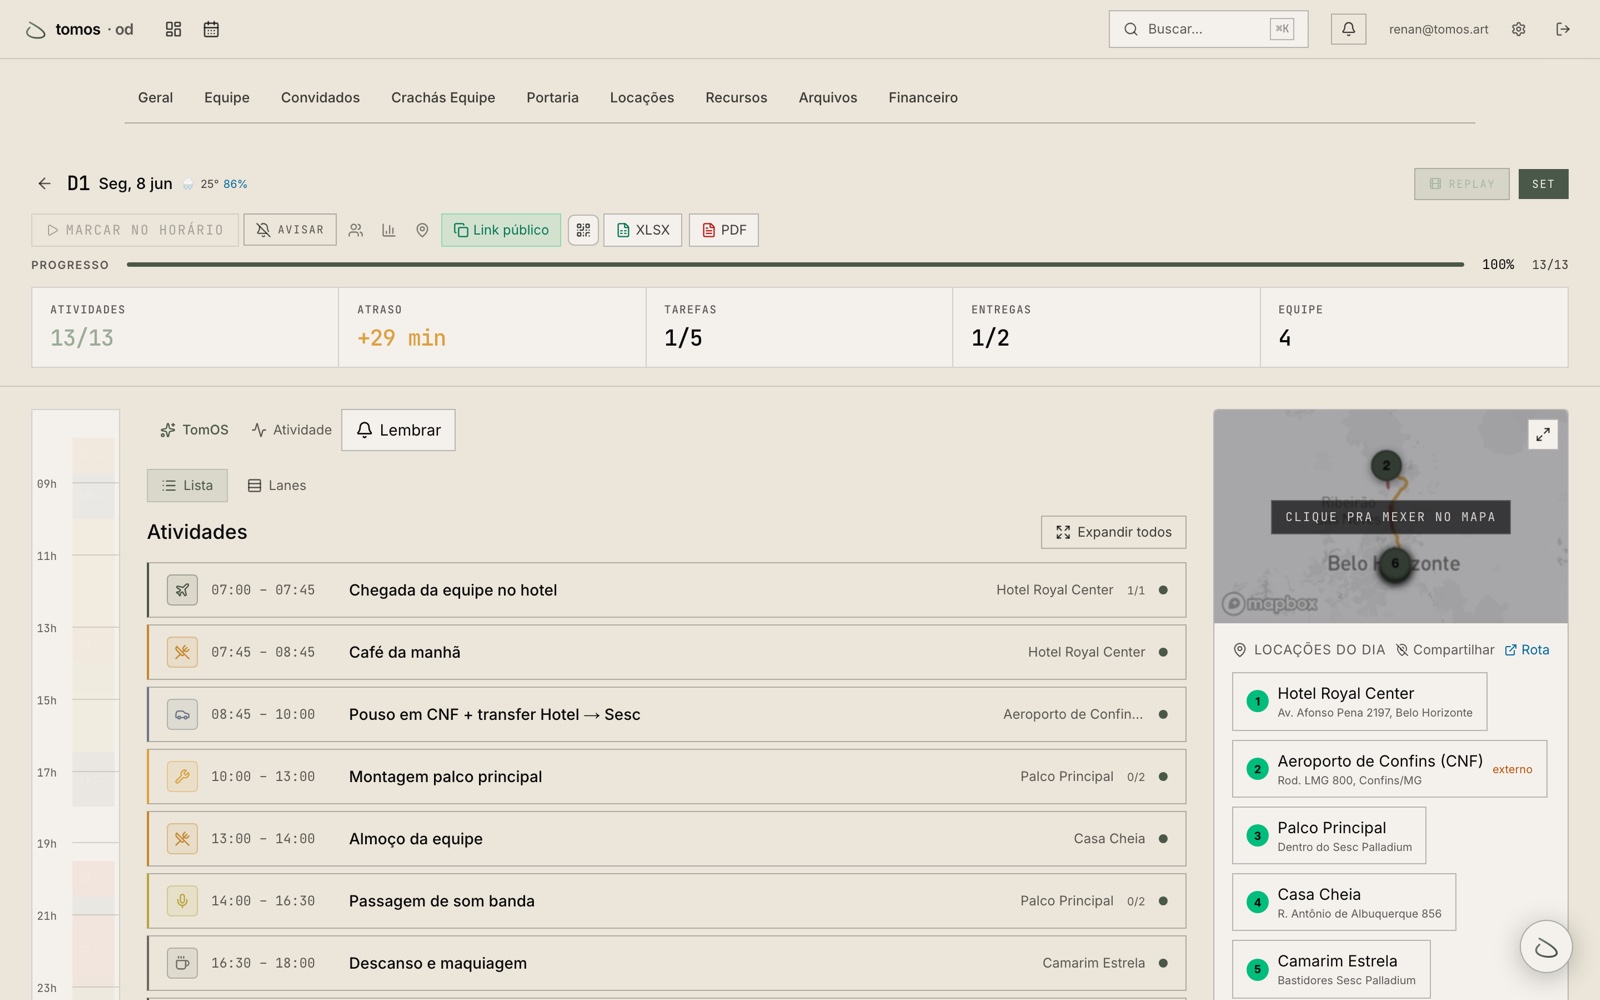Click the wrench icon on Montagem palco principal

pyautogui.click(x=182, y=776)
